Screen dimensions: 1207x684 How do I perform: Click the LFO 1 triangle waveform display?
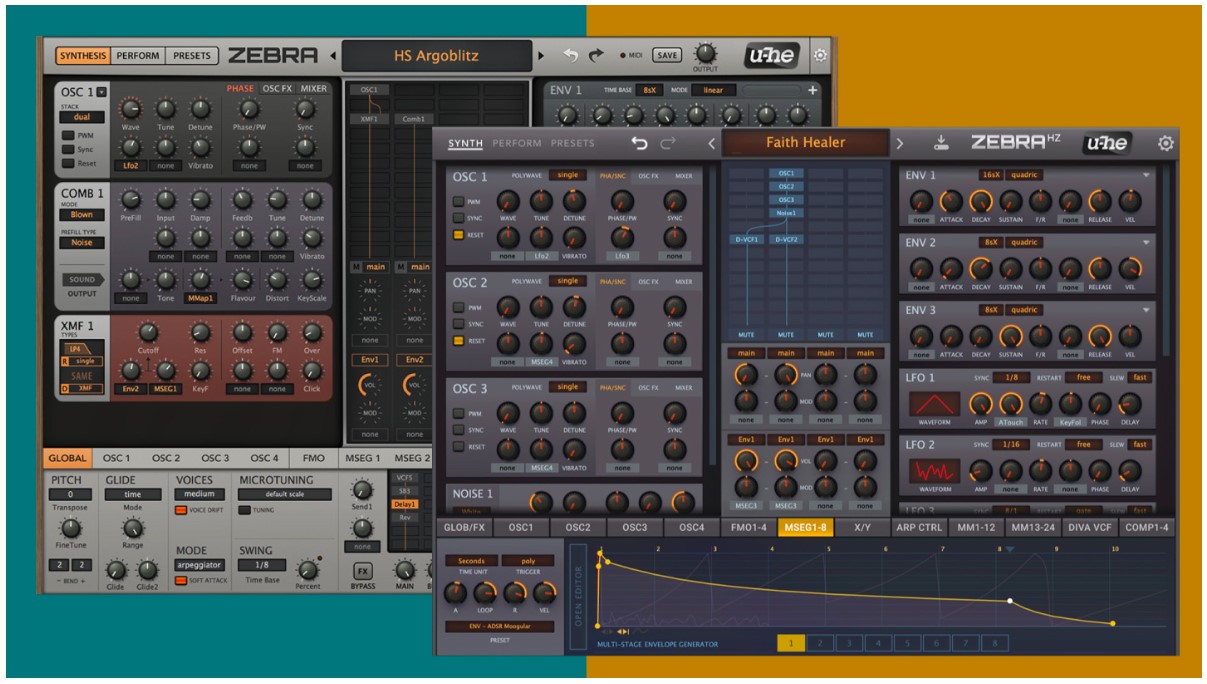(x=934, y=404)
